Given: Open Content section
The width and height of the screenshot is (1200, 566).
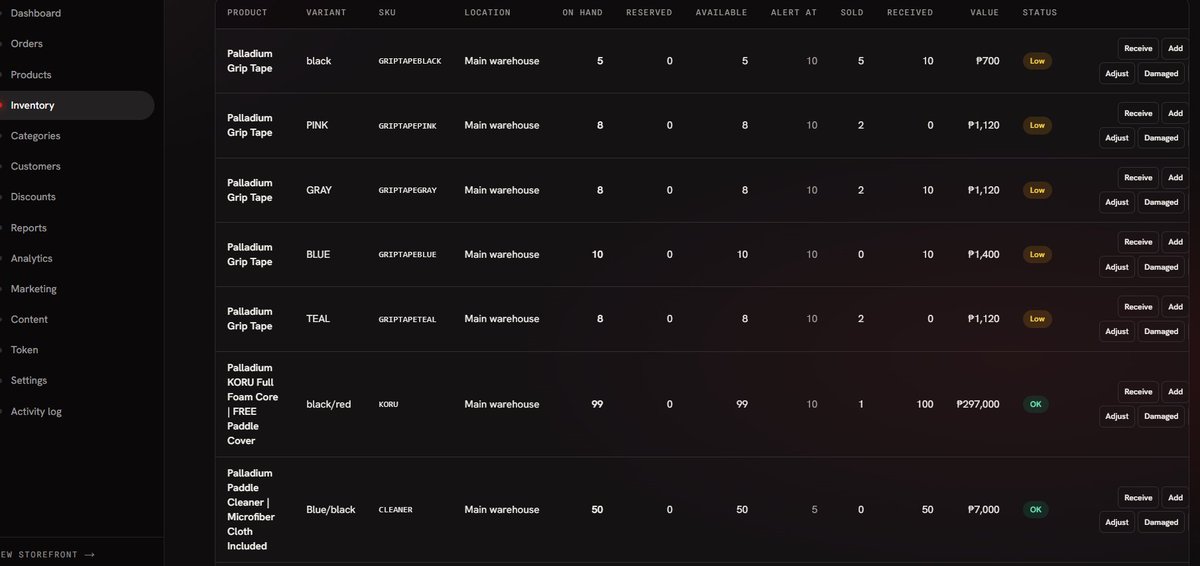Looking at the screenshot, I should (x=29, y=319).
